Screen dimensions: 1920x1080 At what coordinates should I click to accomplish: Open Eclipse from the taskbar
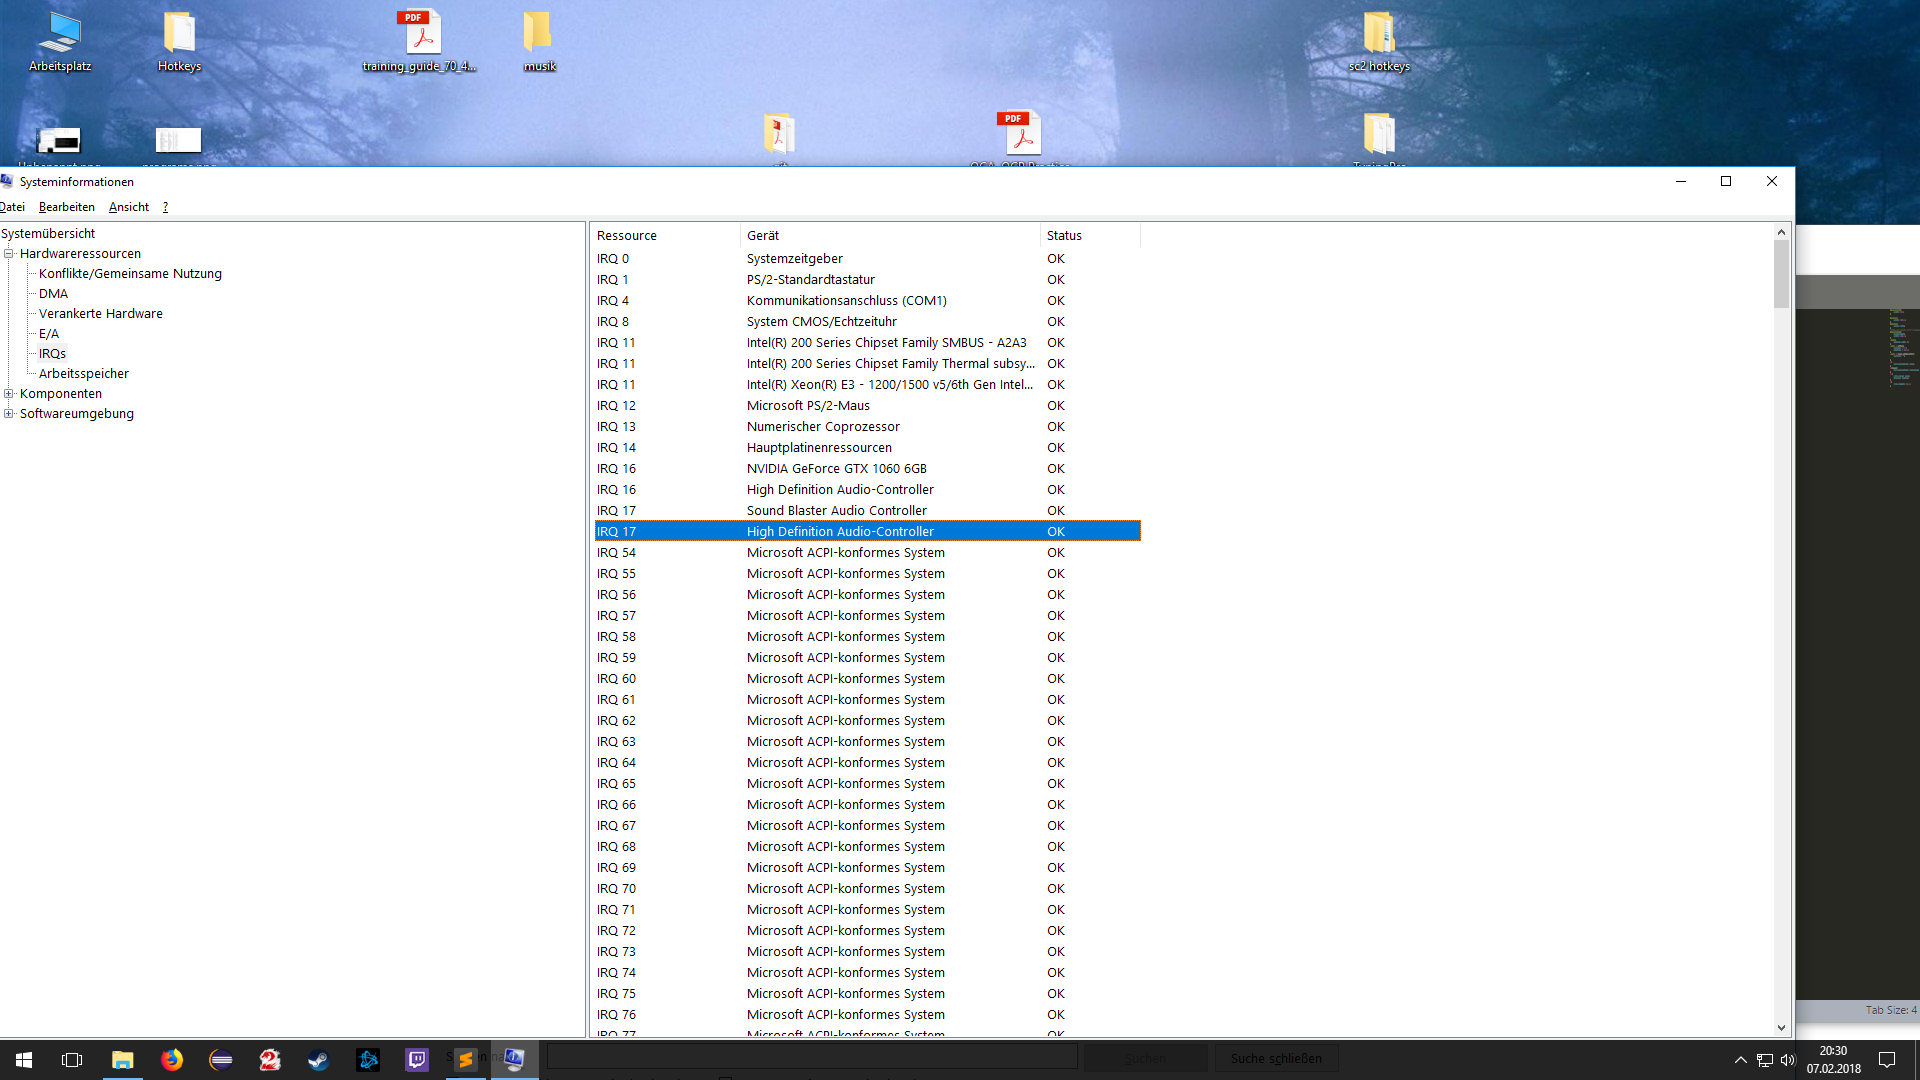(221, 1060)
